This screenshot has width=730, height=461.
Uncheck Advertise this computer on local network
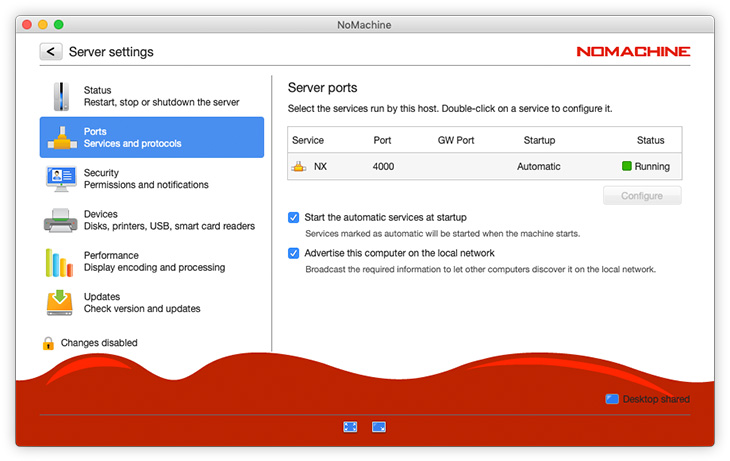click(294, 253)
